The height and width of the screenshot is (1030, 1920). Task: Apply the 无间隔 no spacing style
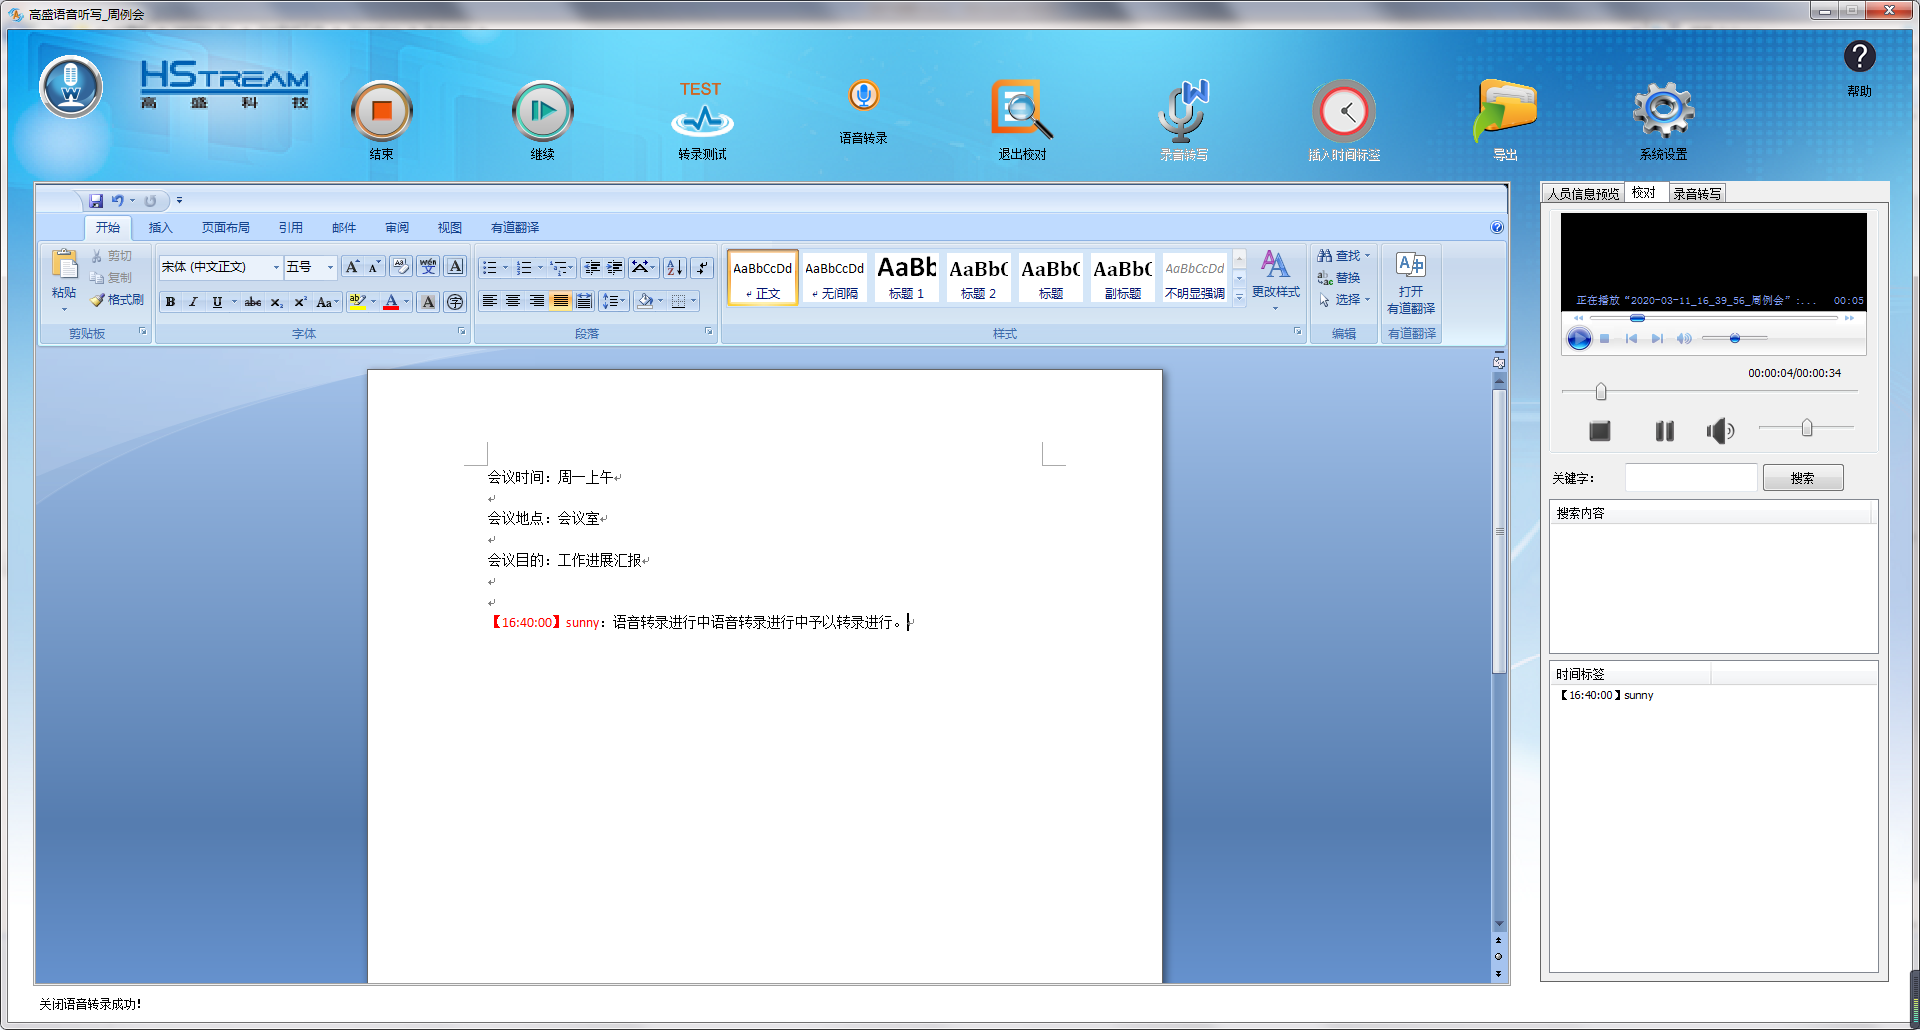point(835,277)
